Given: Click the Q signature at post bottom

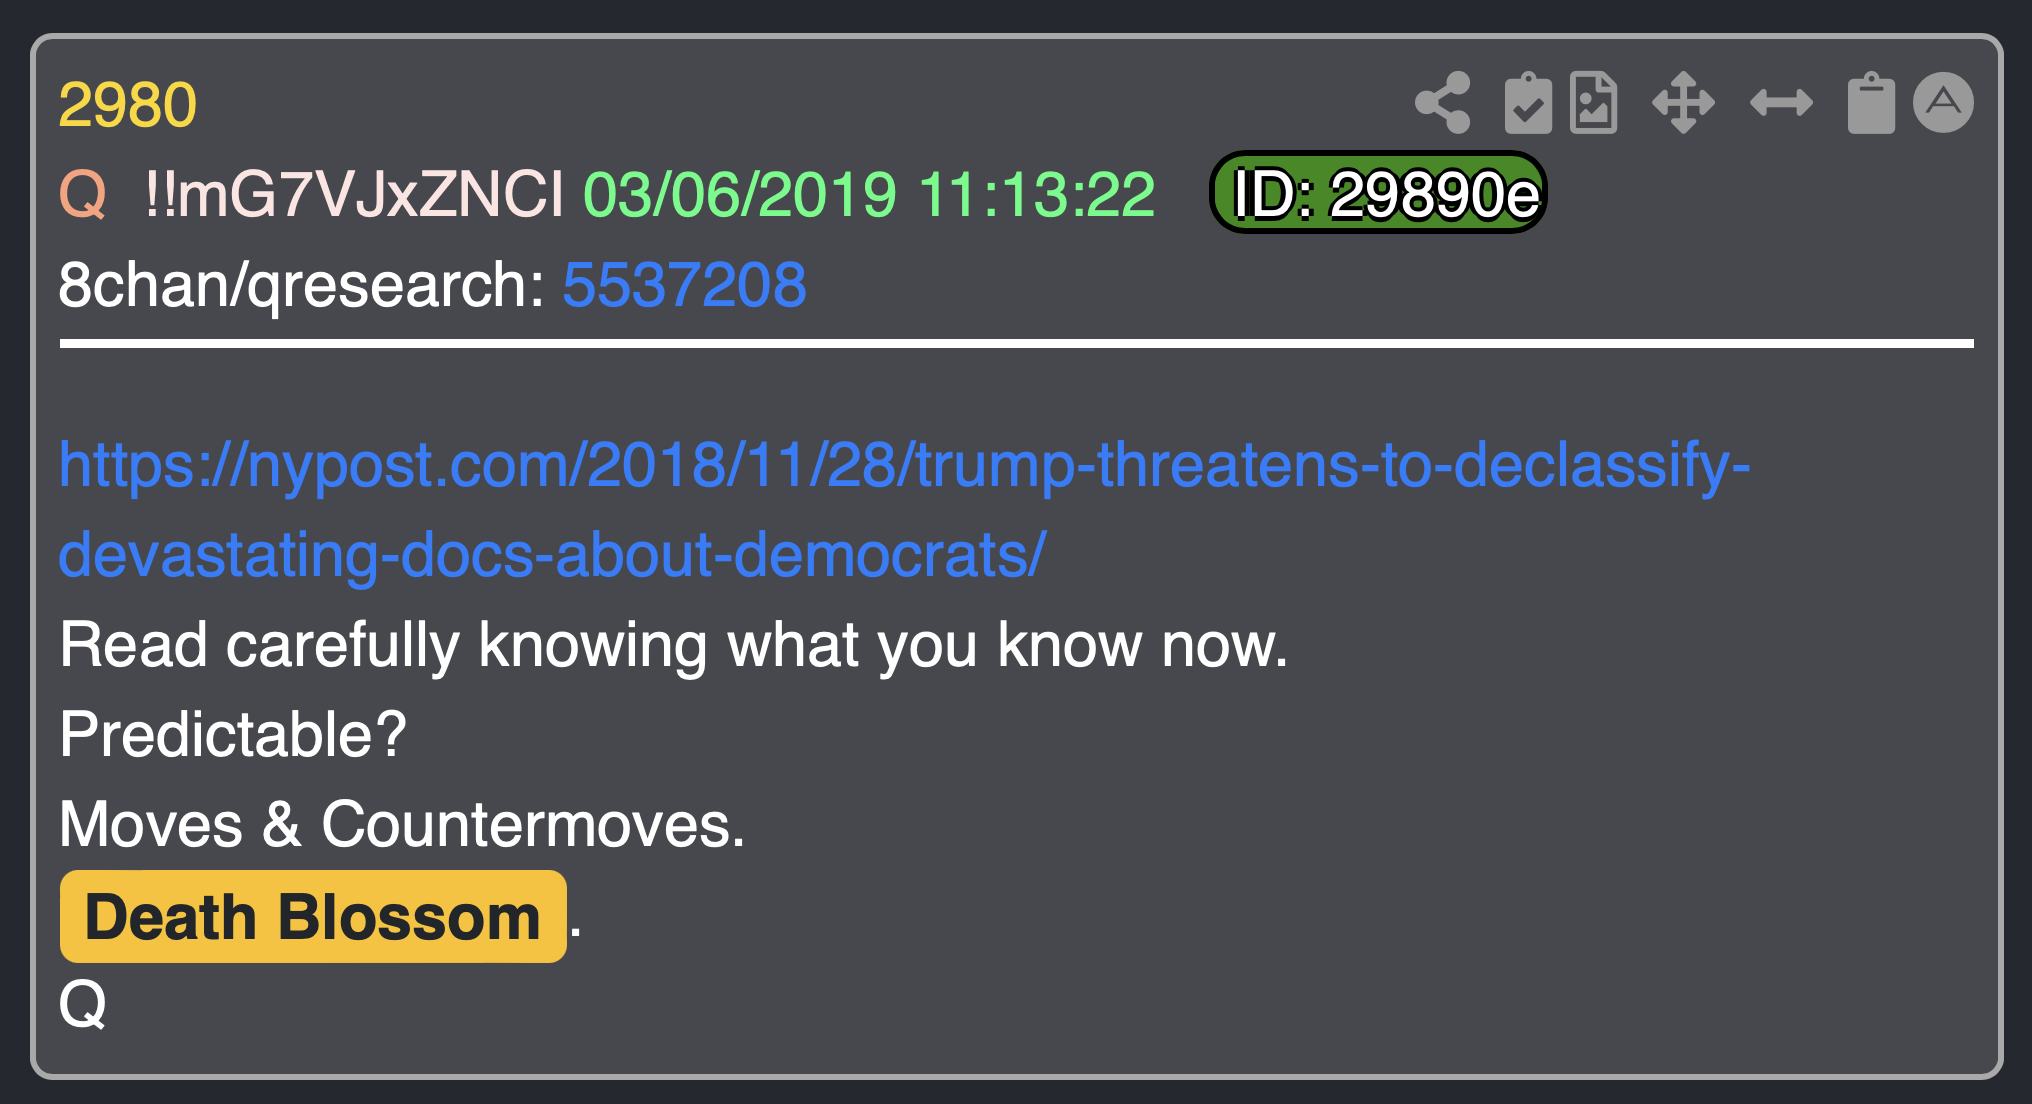Looking at the screenshot, I should [x=83, y=1004].
